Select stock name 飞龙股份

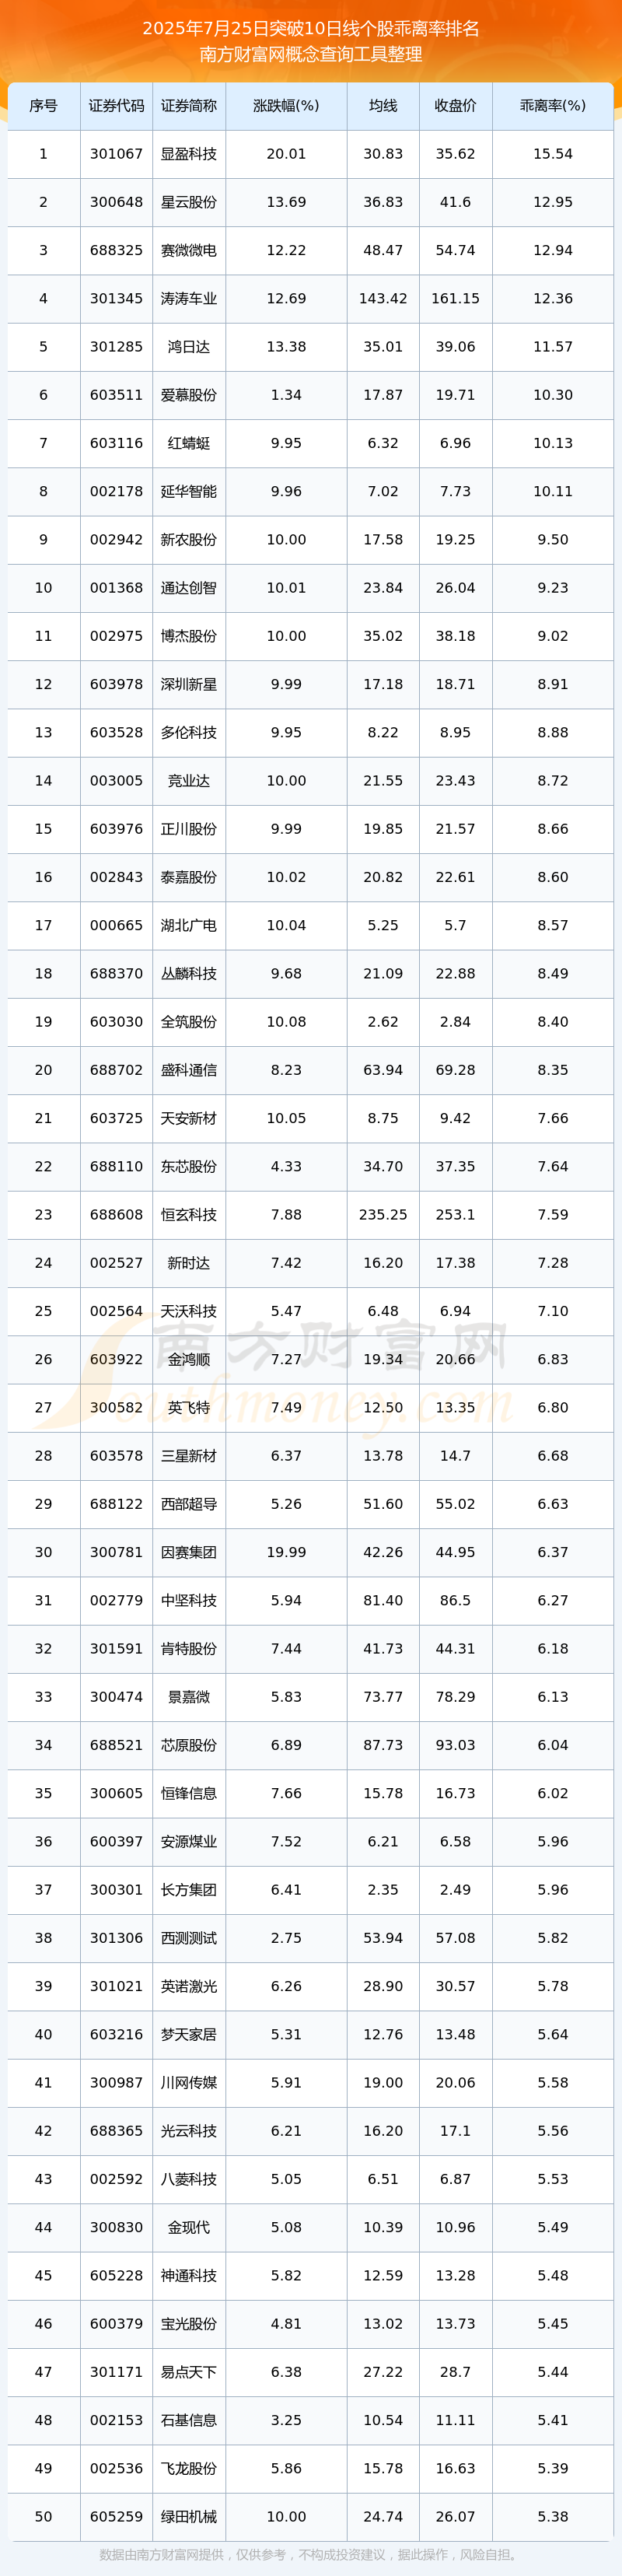[189, 2468]
